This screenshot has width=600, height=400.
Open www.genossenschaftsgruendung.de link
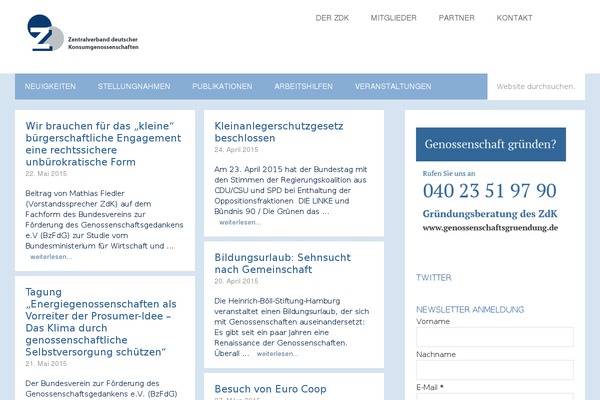tap(490, 228)
